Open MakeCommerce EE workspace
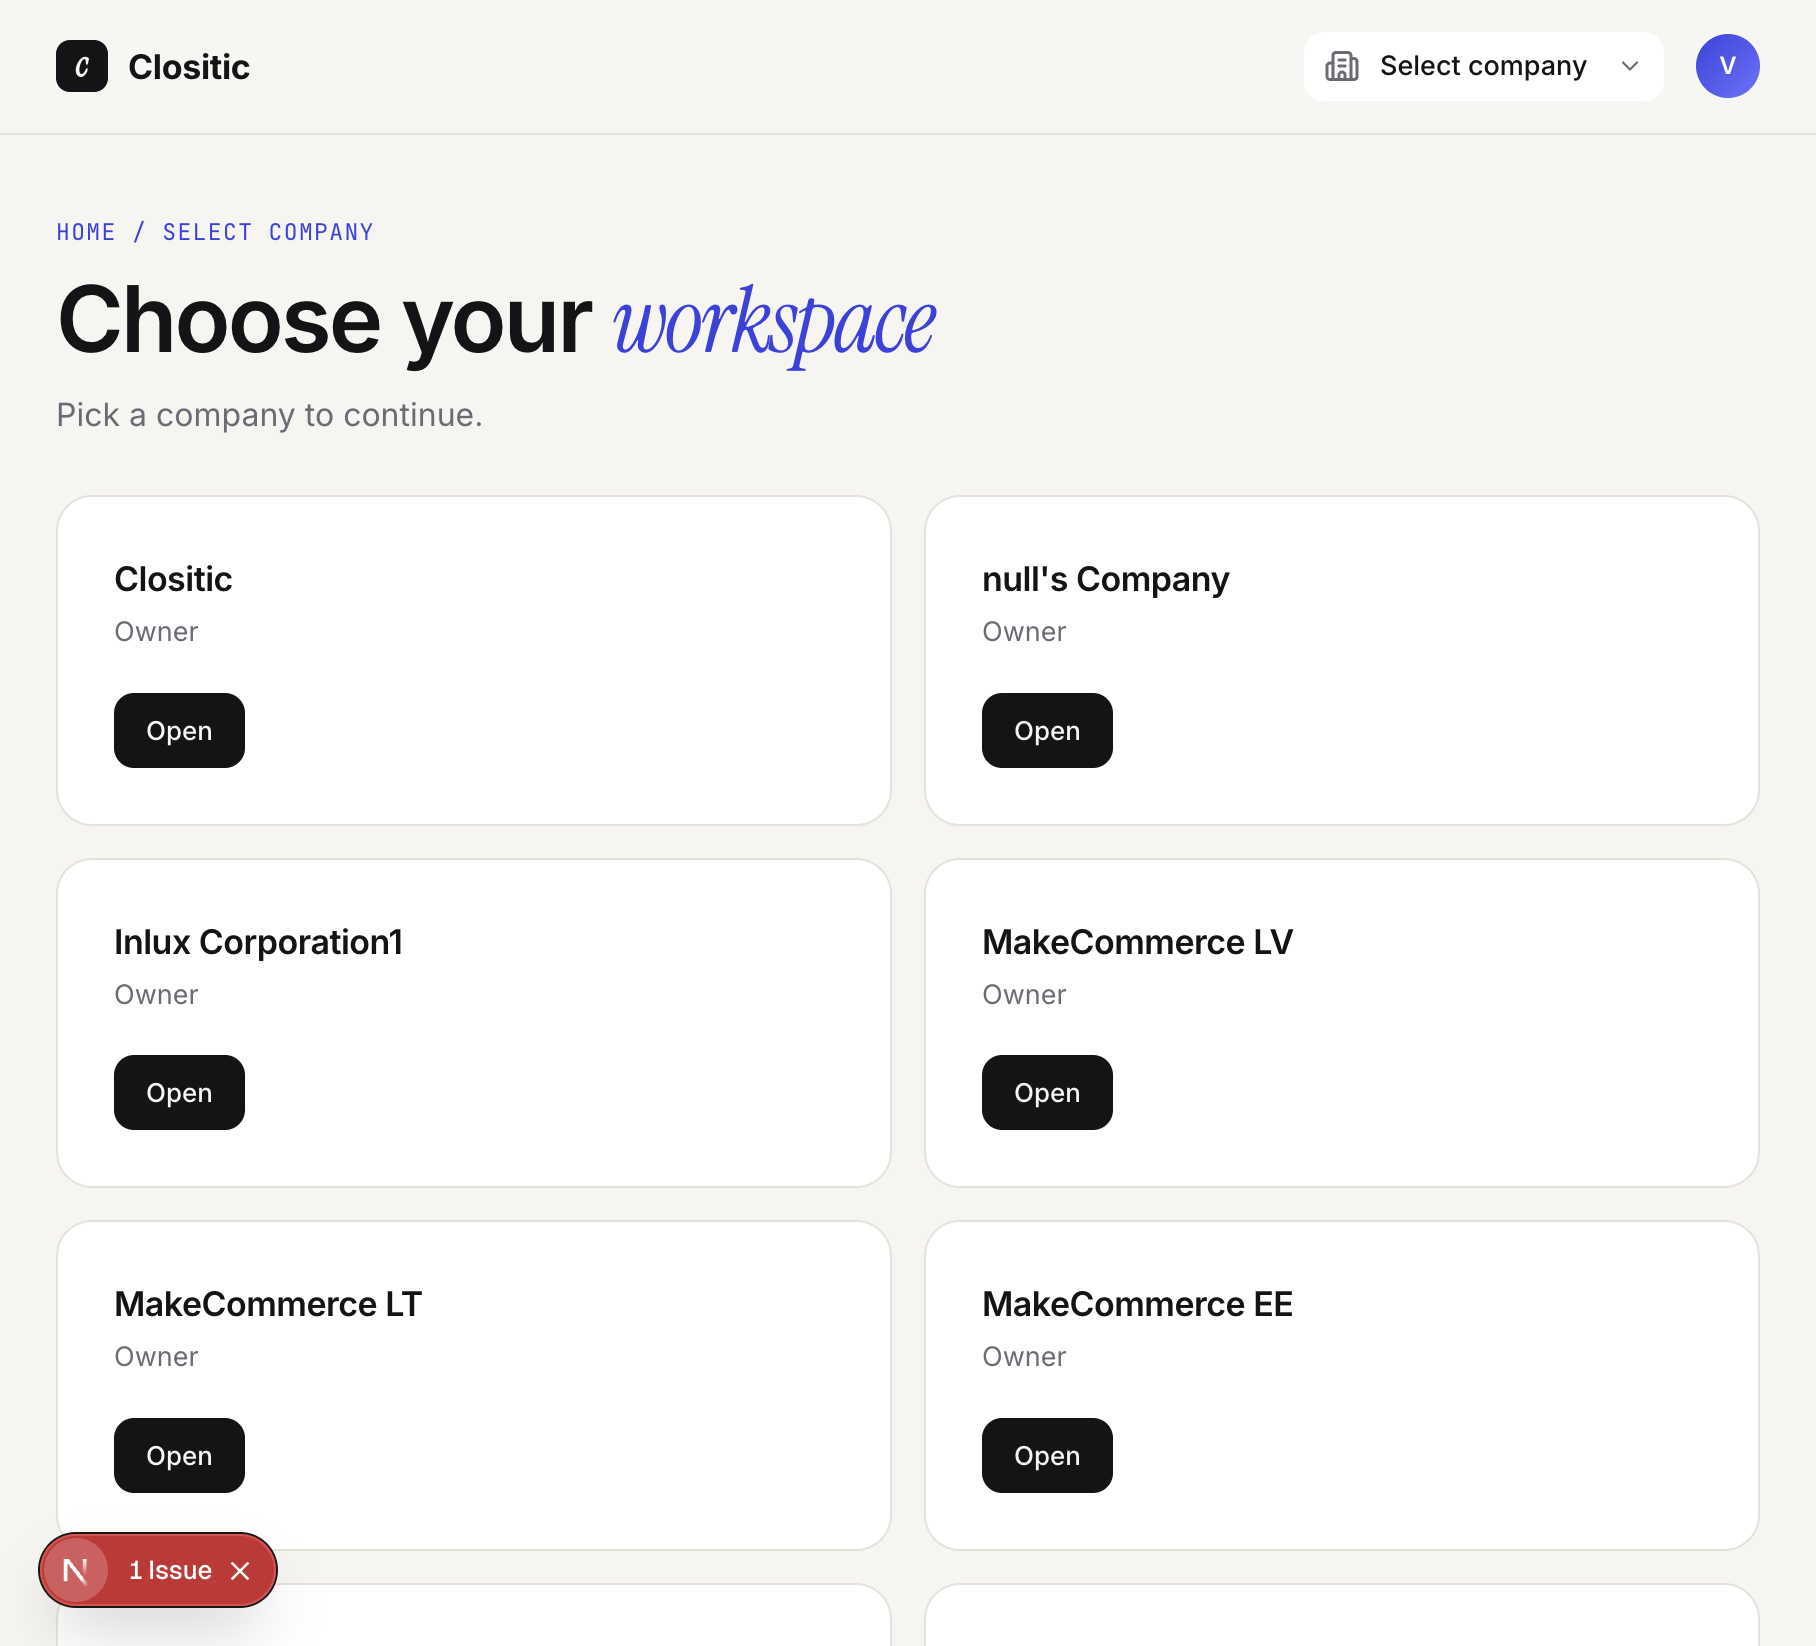 coord(1047,1455)
